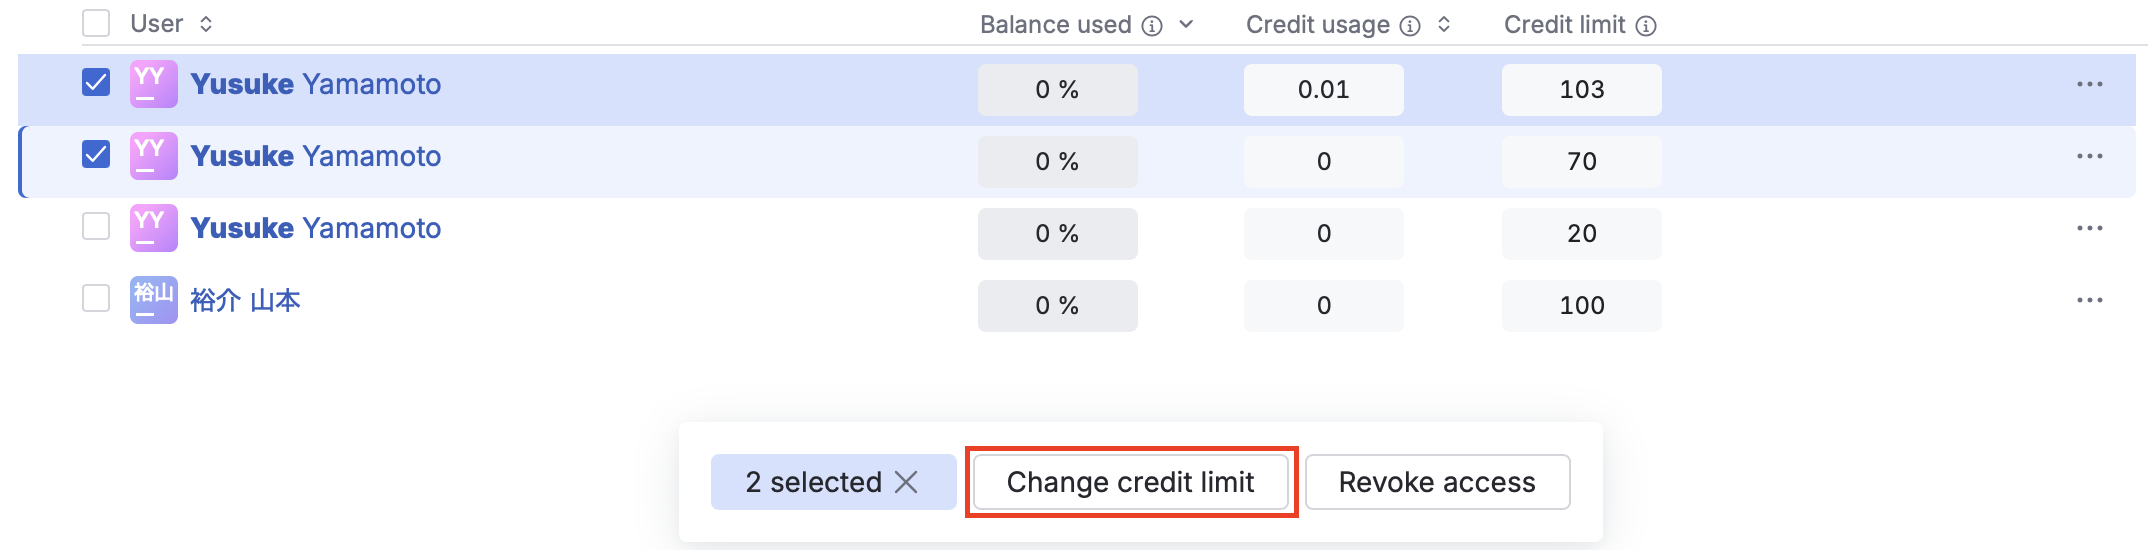Sort by the User column arrows
Image resolution: width=2148 pixels, height=550 pixels.
pyautogui.click(x=206, y=24)
